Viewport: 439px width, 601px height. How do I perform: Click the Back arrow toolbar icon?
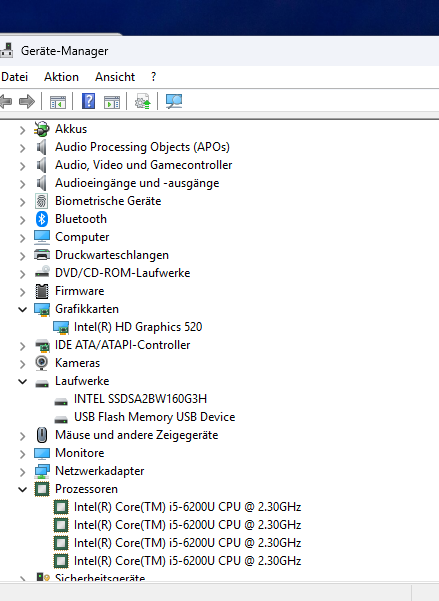(x=5, y=102)
